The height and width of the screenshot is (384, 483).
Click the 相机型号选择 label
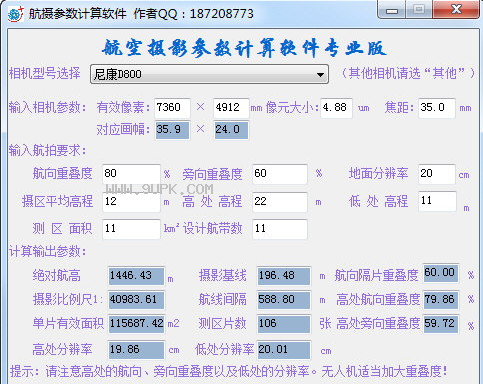point(45,73)
